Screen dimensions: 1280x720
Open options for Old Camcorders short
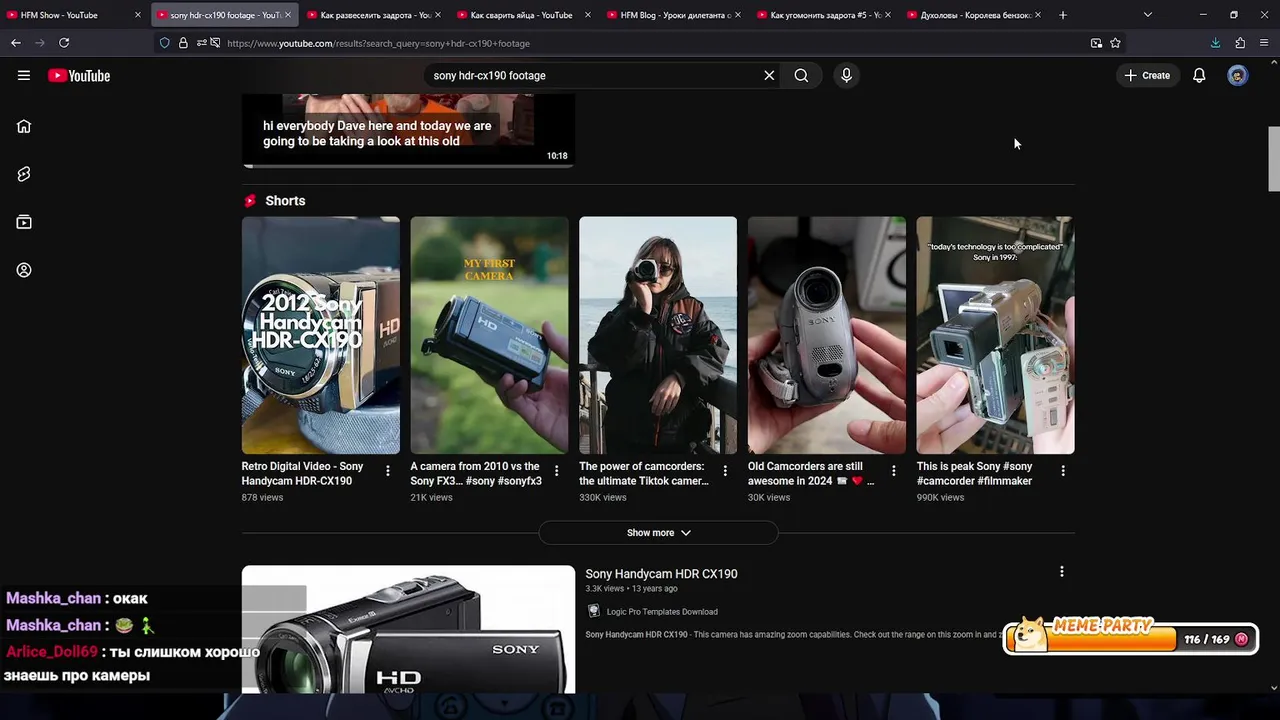coord(894,471)
